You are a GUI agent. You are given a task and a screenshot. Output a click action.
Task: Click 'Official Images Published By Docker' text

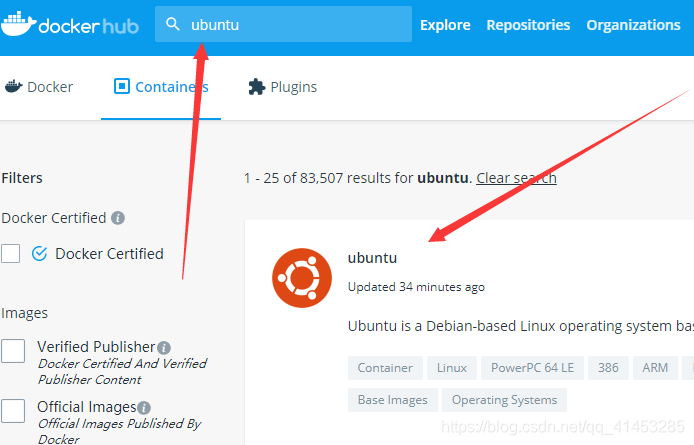(x=120, y=431)
